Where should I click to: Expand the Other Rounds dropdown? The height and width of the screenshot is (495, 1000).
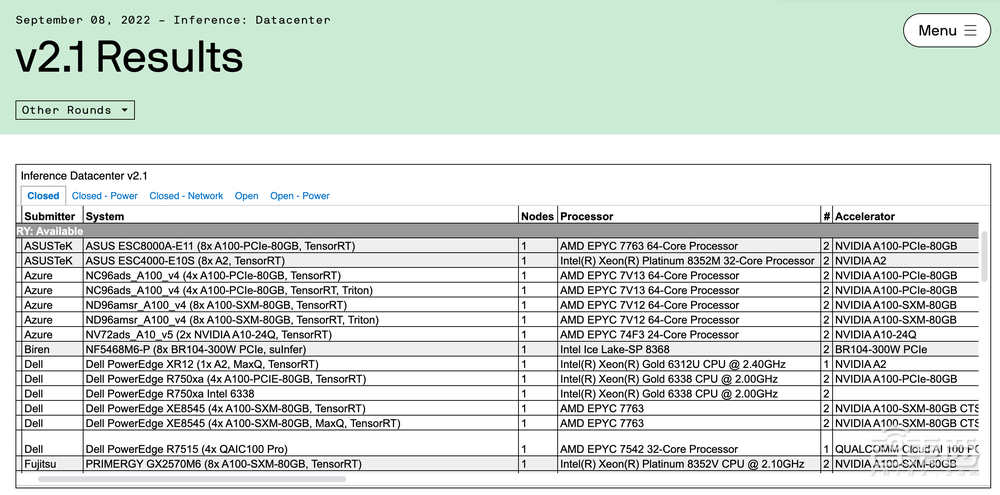coord(75,110)
